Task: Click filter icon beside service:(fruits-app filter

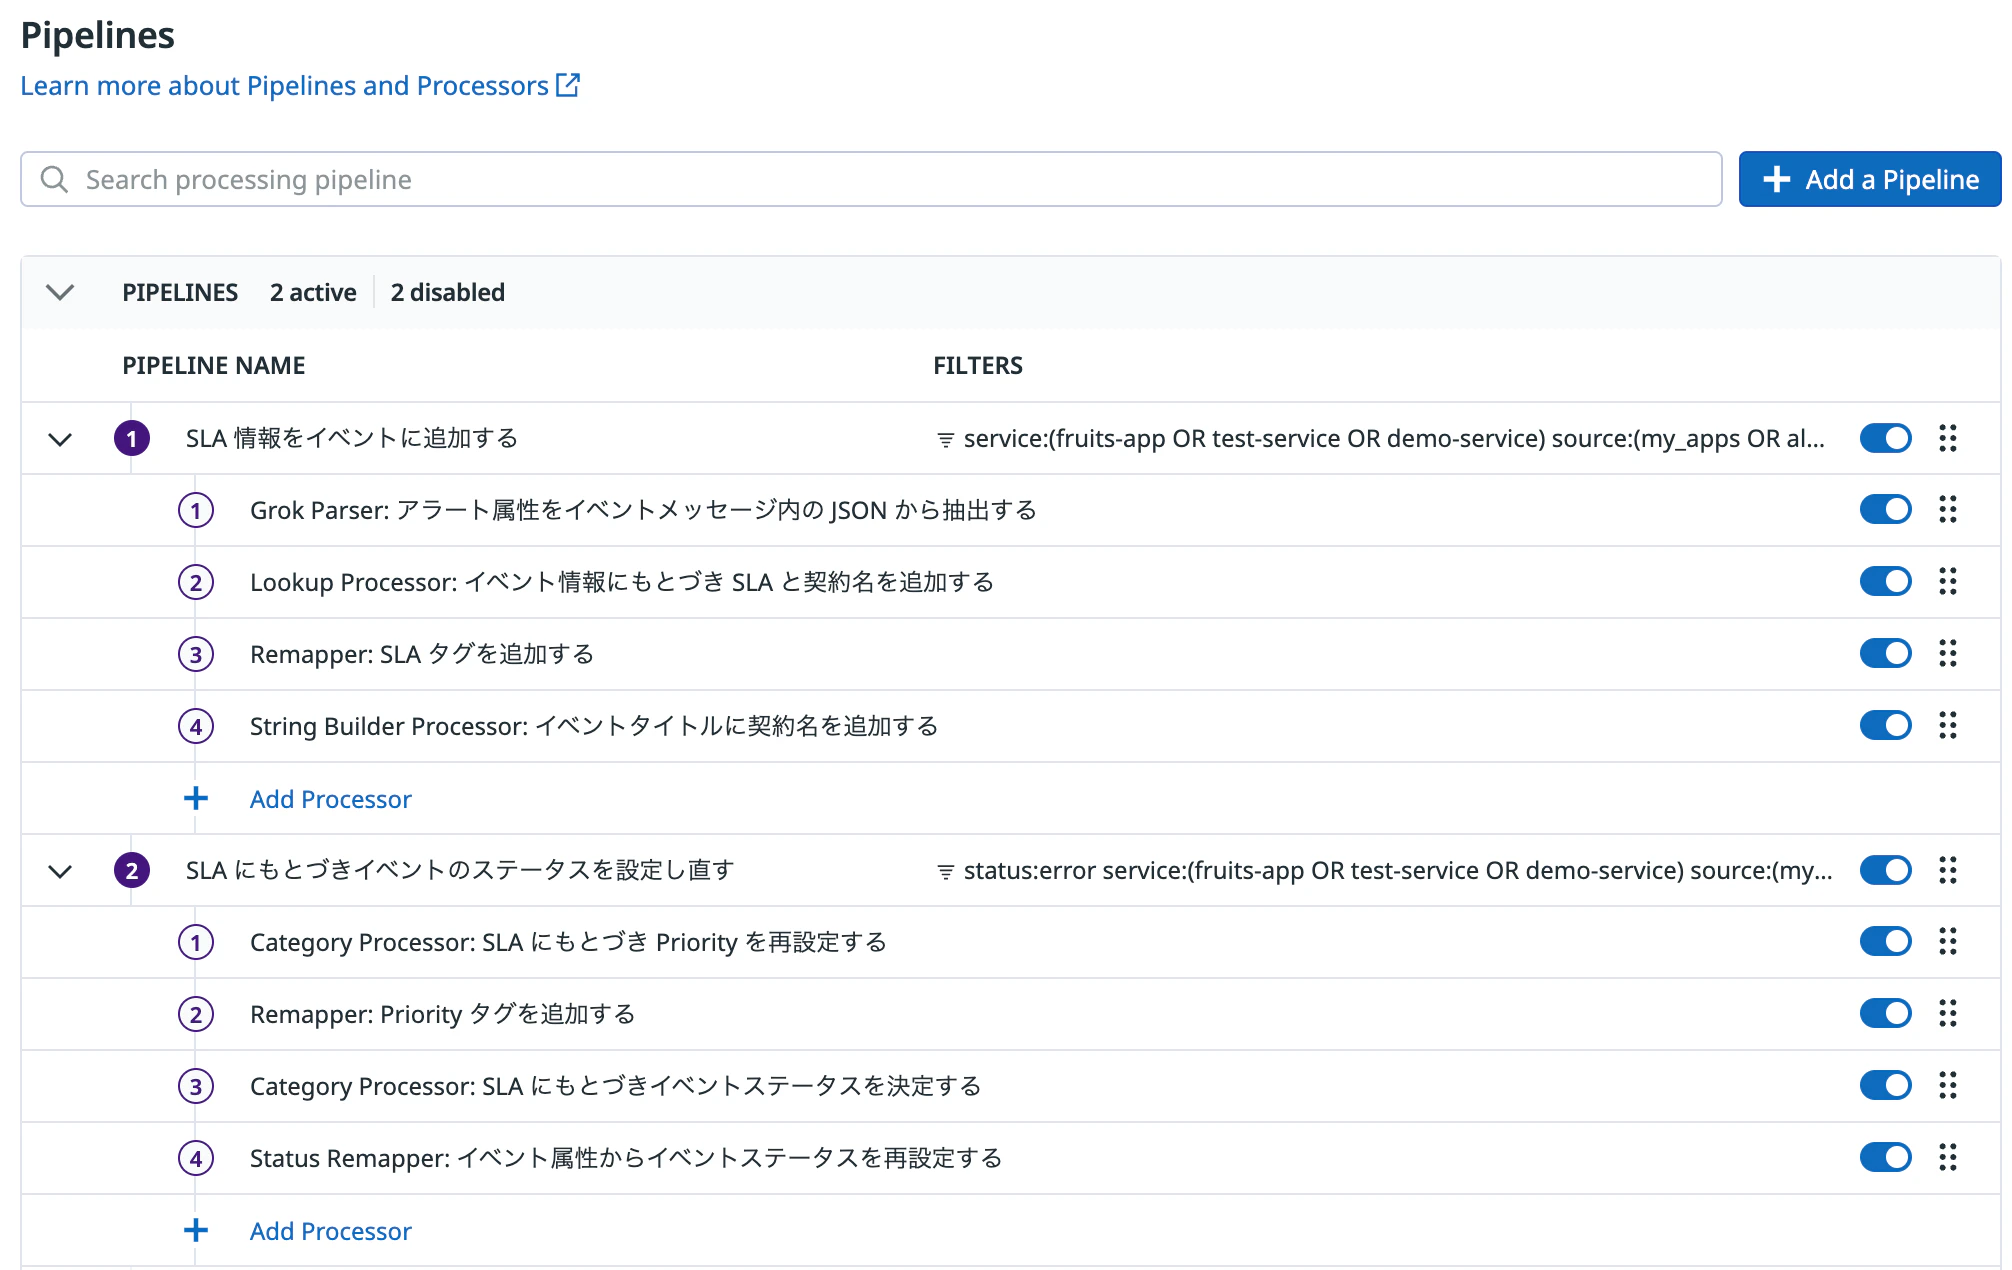Action: pos(945,440)
